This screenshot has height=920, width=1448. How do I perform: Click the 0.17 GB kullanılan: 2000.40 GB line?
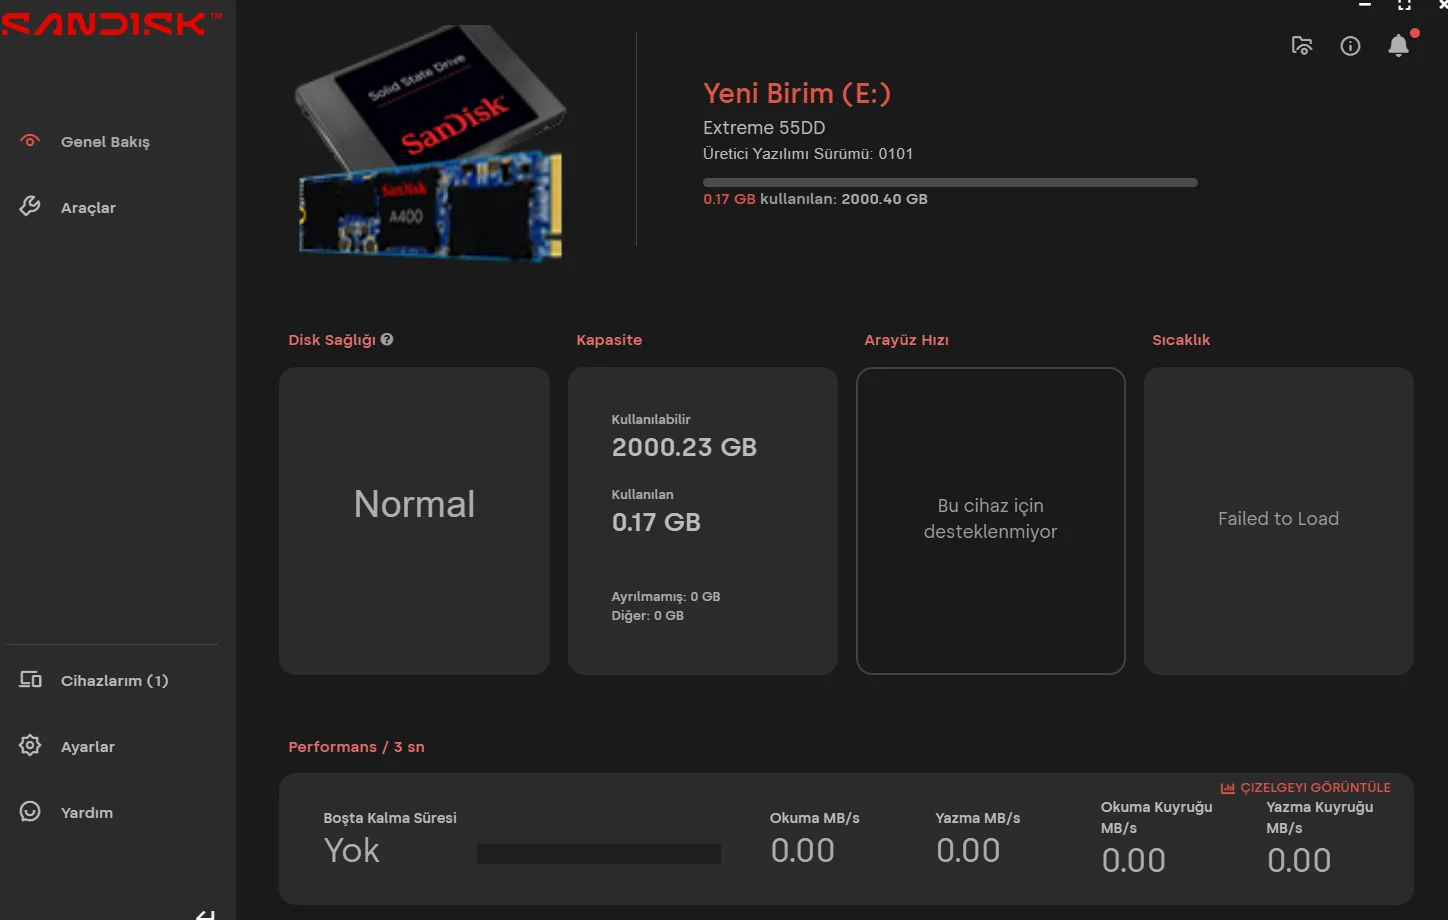[815, 199]
